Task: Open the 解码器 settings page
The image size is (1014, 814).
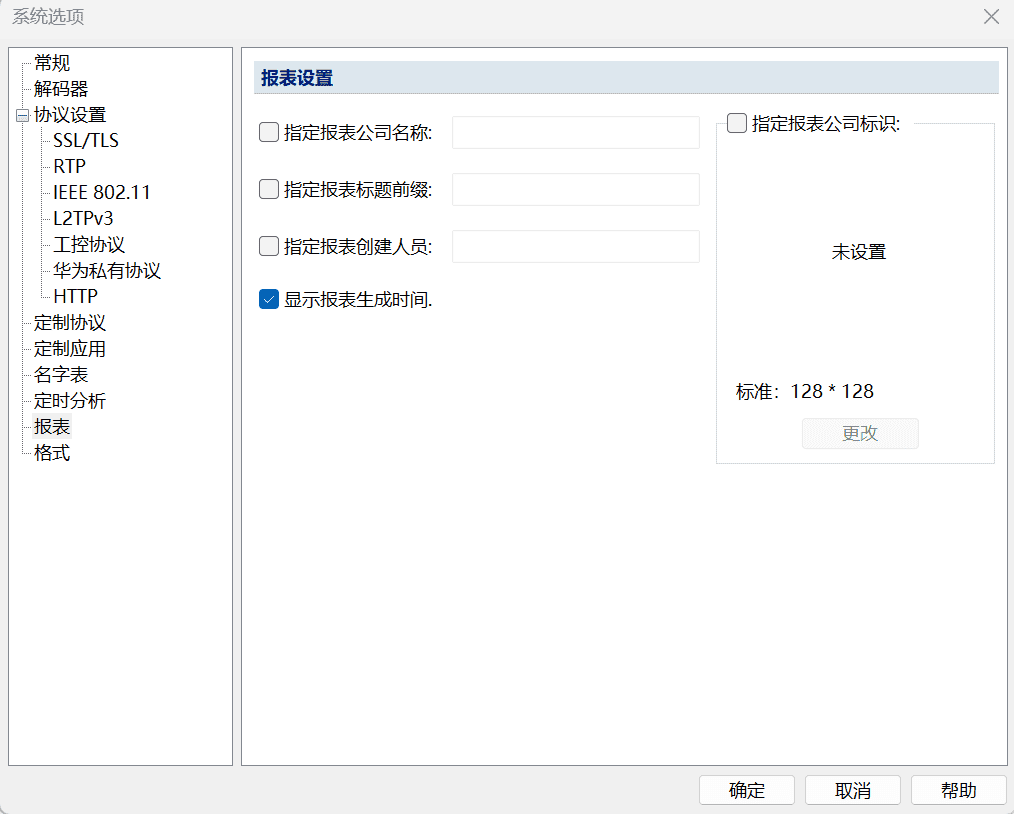Action: 61,89
